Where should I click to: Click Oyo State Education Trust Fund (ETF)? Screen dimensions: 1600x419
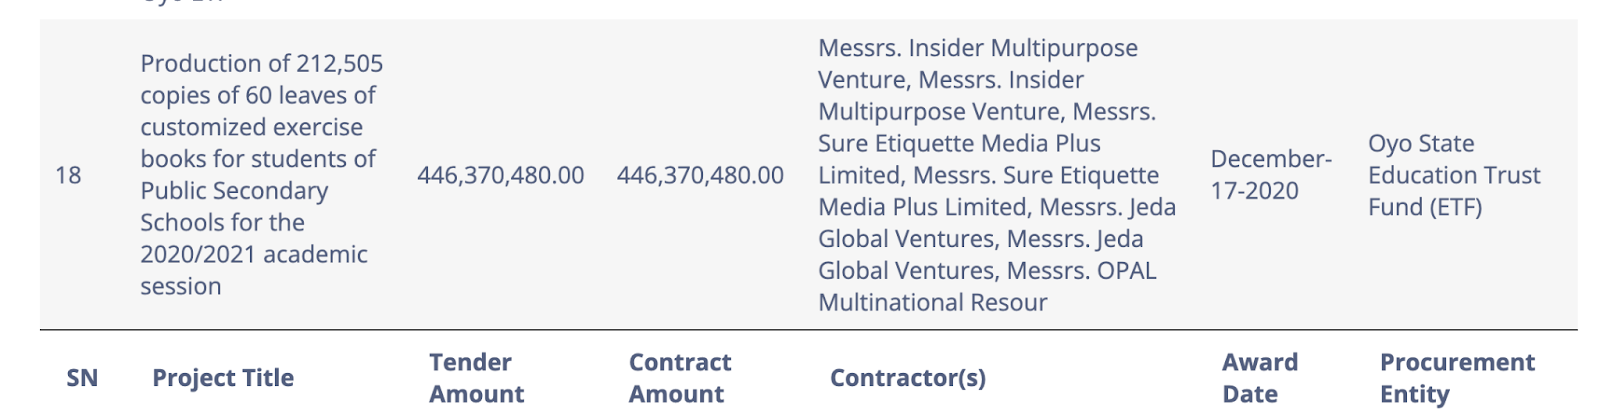point(1454,175)
